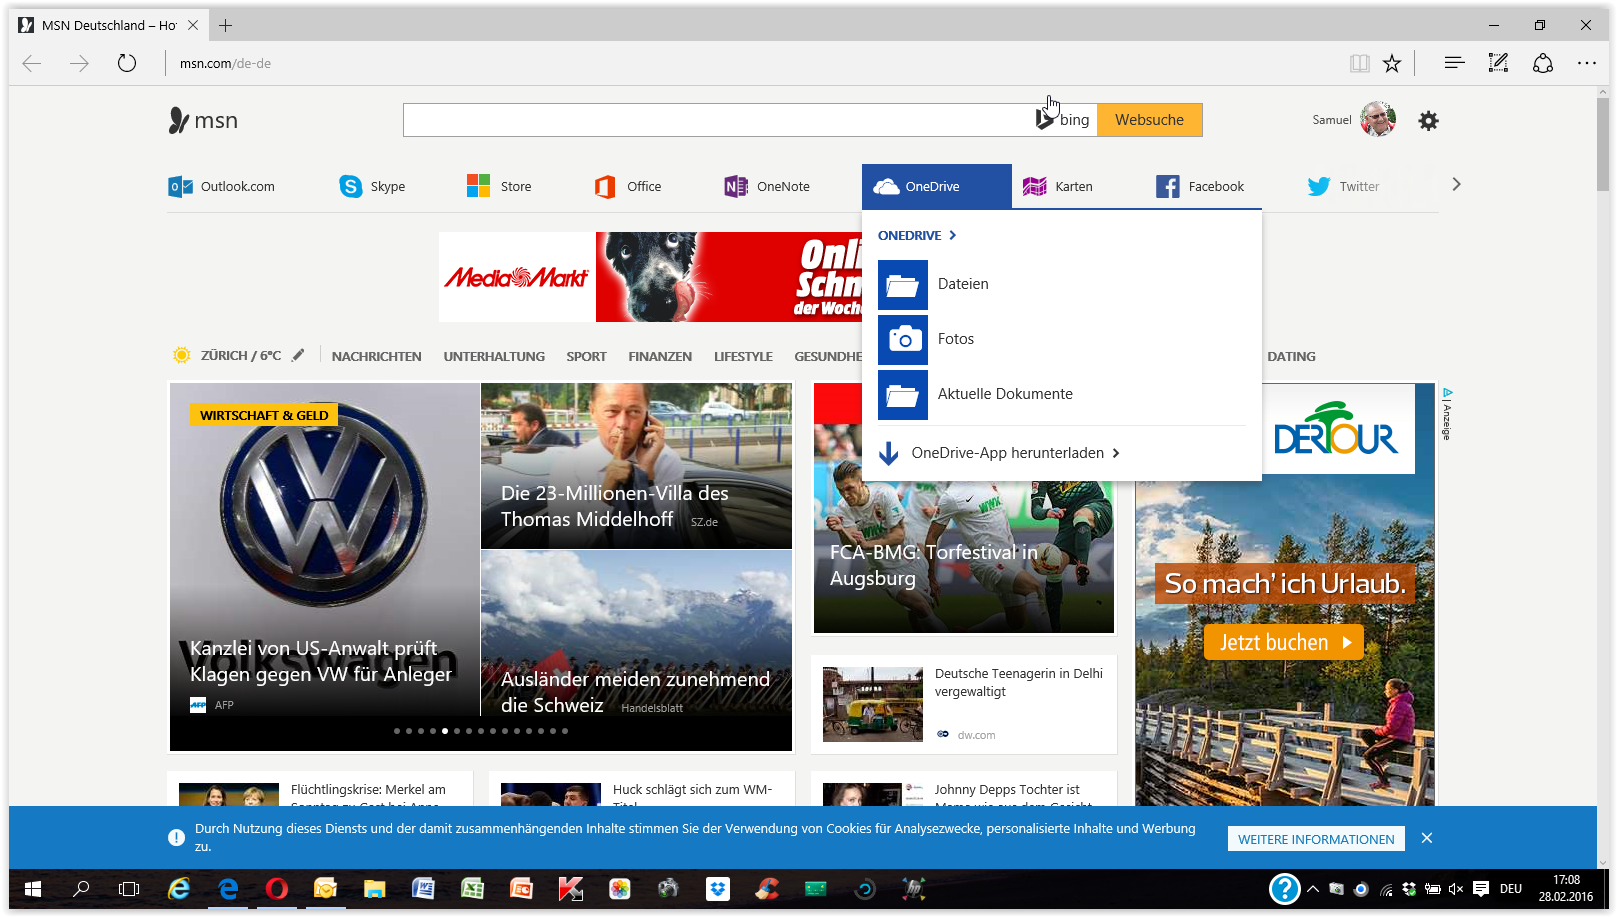Screen dimensions: 1617x917
Task: Add page to favorites with star icon
Action: click(x=1392, y=63)
